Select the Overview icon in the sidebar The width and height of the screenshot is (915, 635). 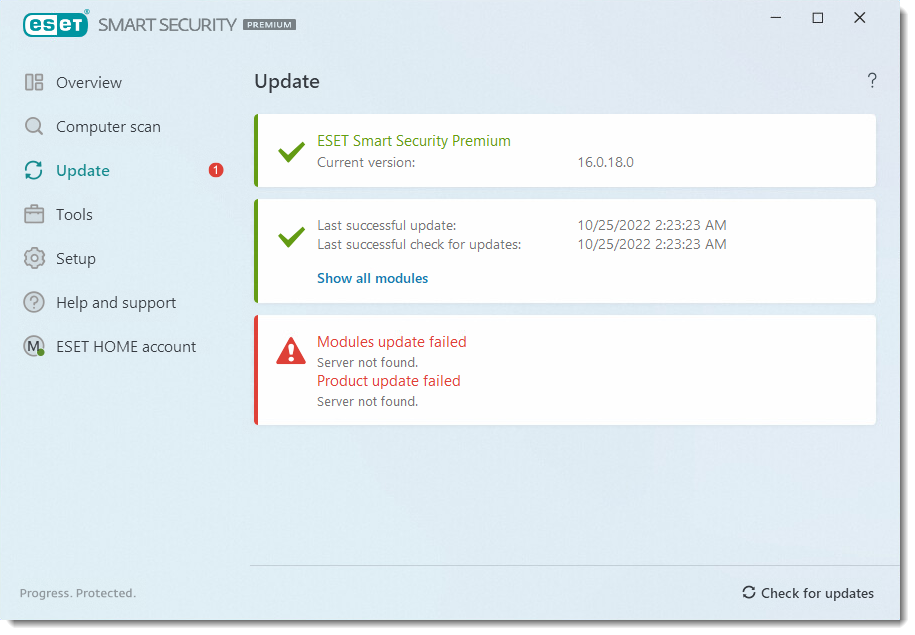pyautogui.click(x=33, y=82)
